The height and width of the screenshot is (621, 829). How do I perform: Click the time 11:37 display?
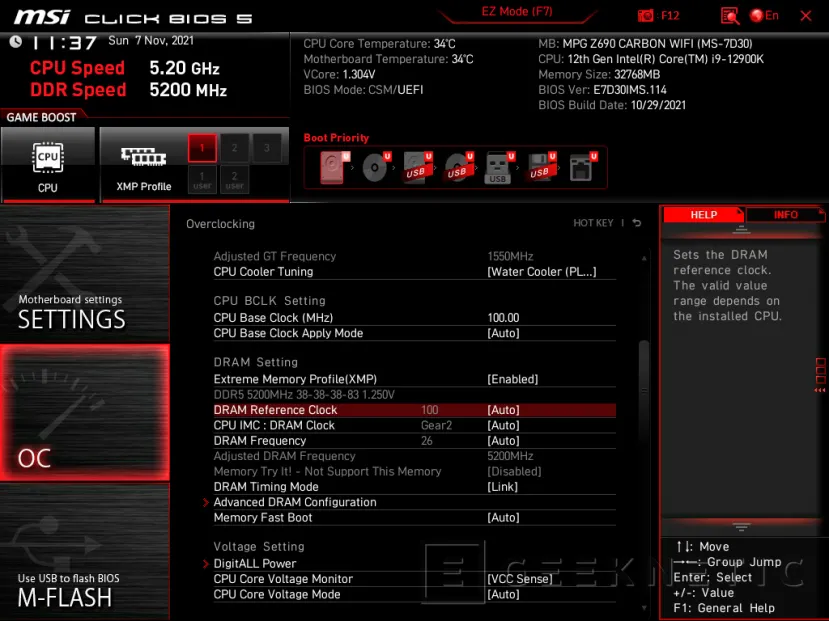click(x=65, y=42)
